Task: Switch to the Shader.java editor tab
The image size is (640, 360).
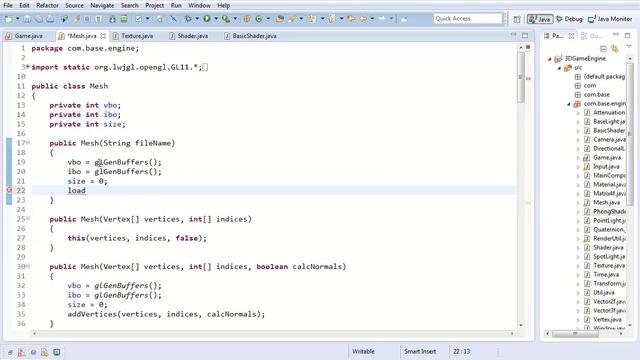Action: (189, 36)
